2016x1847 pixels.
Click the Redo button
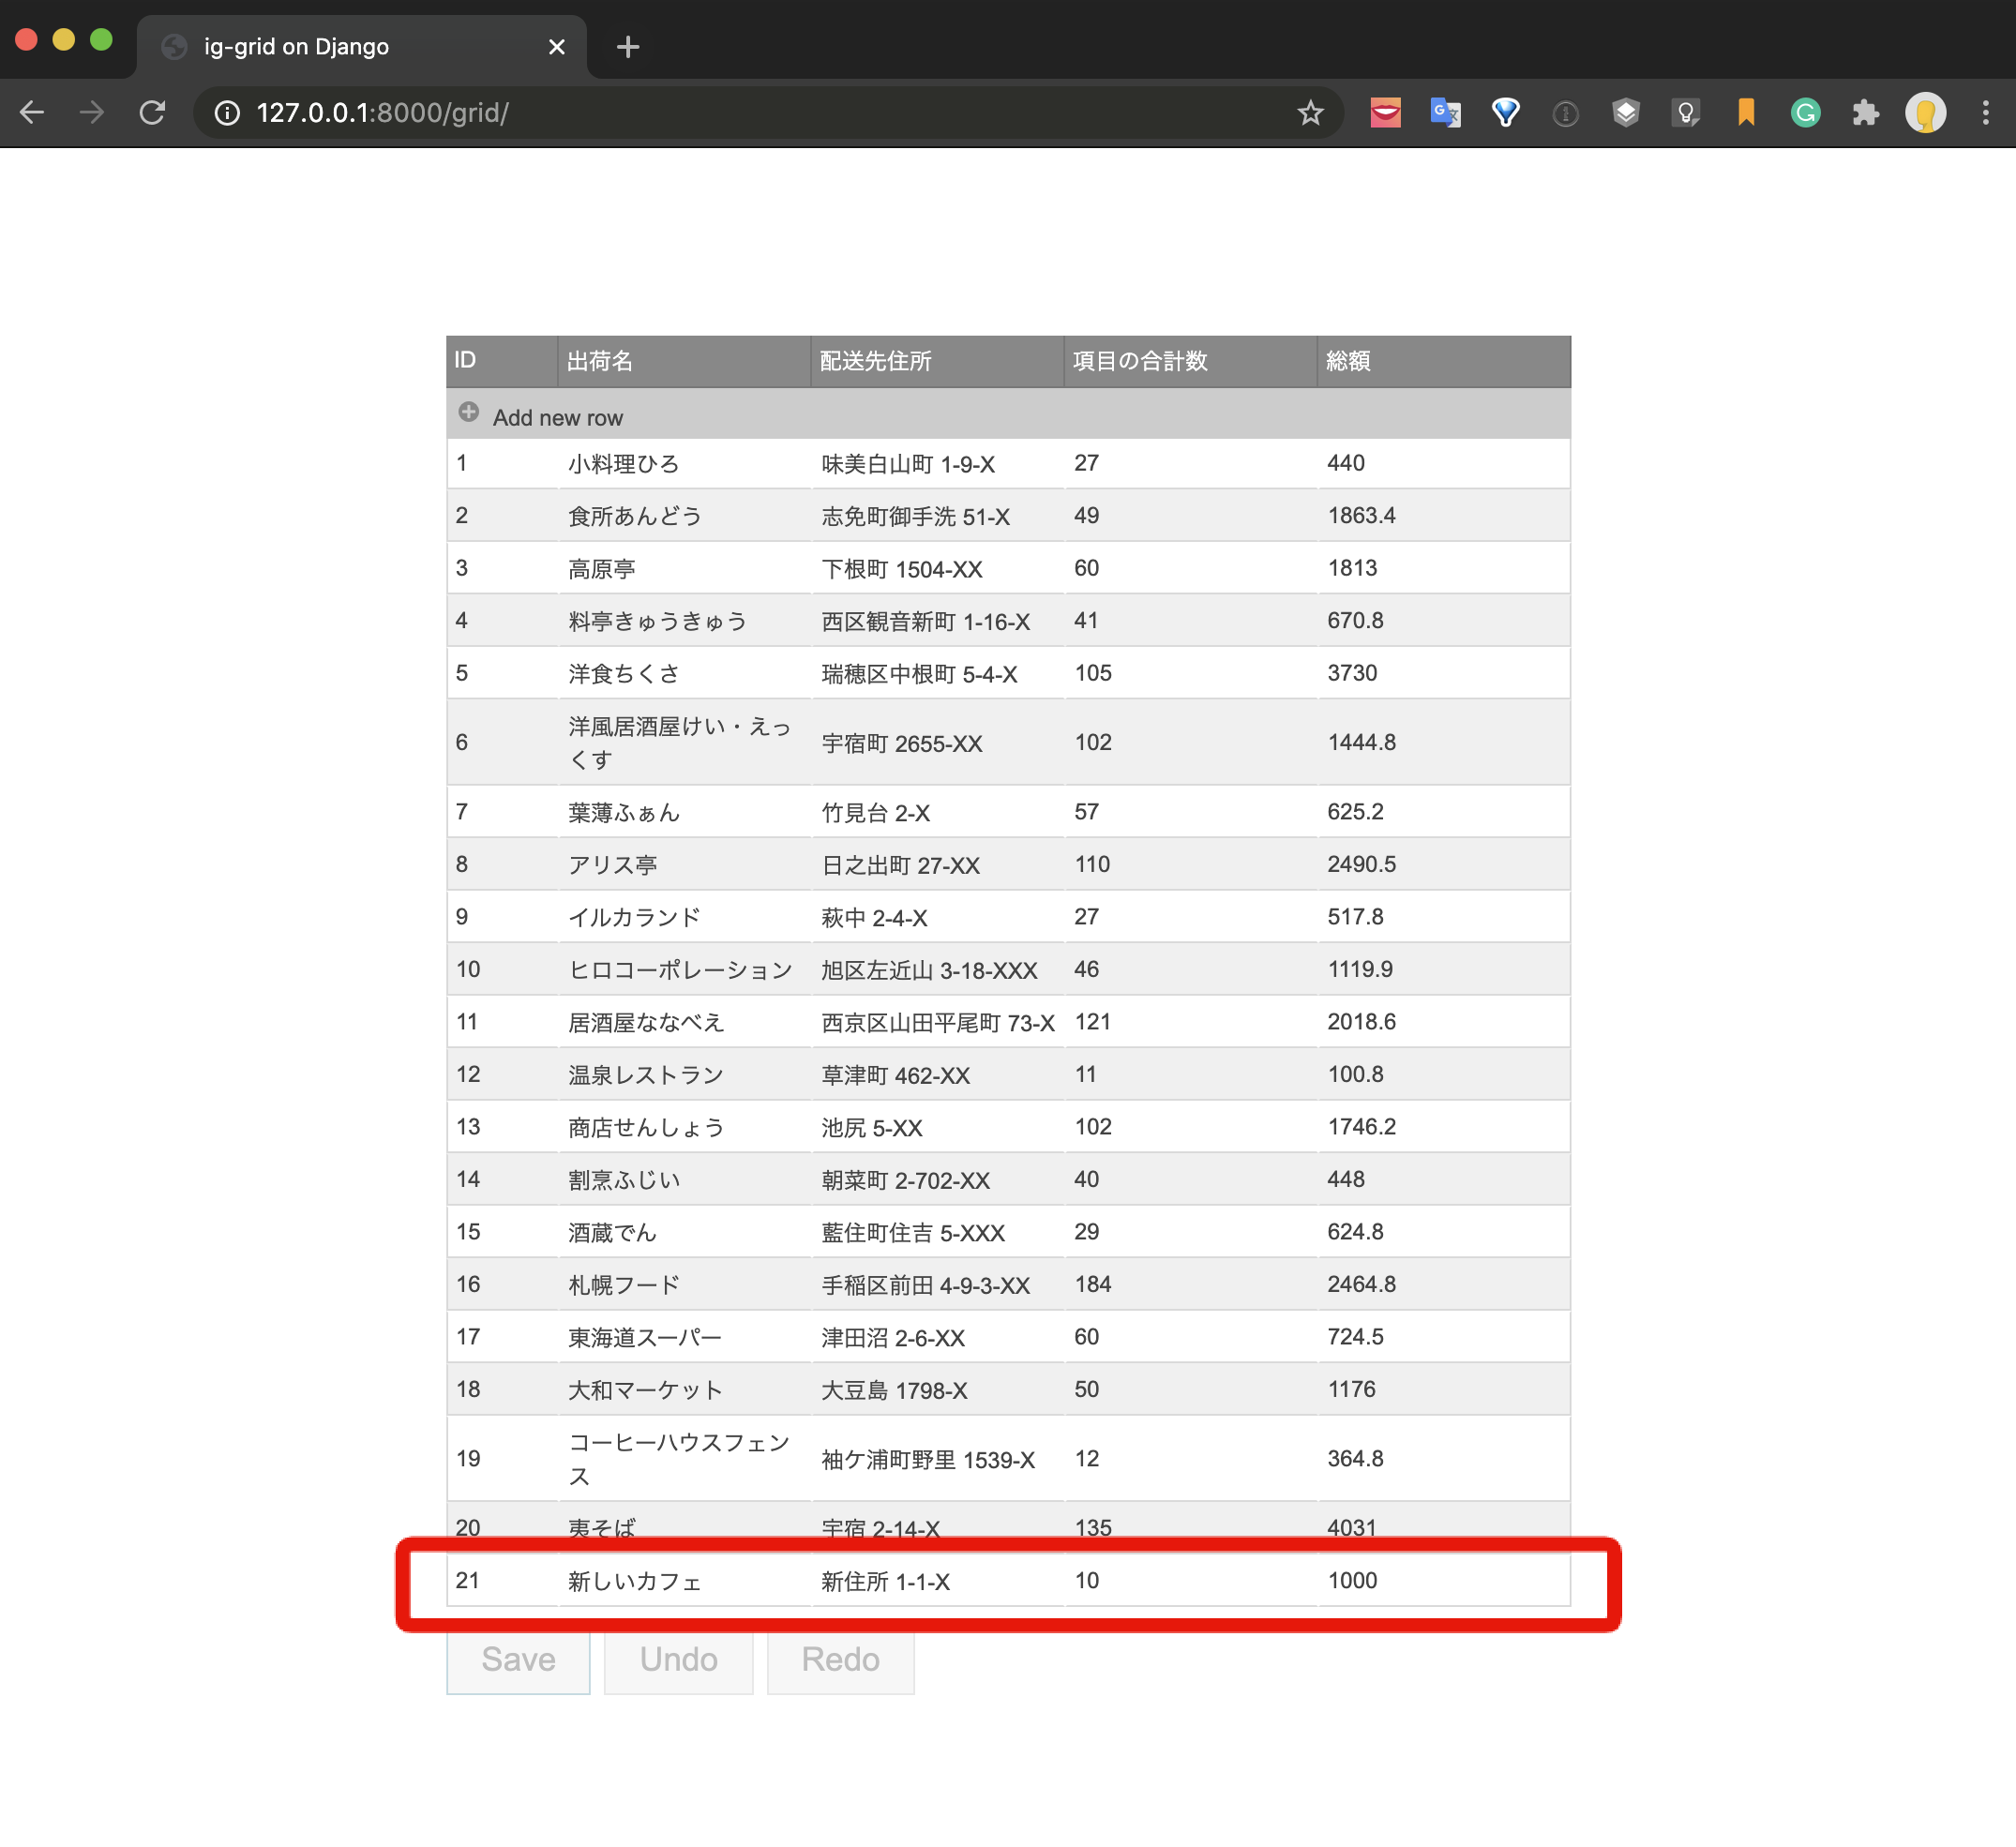pyautogui.click(x=840, y=1660)
